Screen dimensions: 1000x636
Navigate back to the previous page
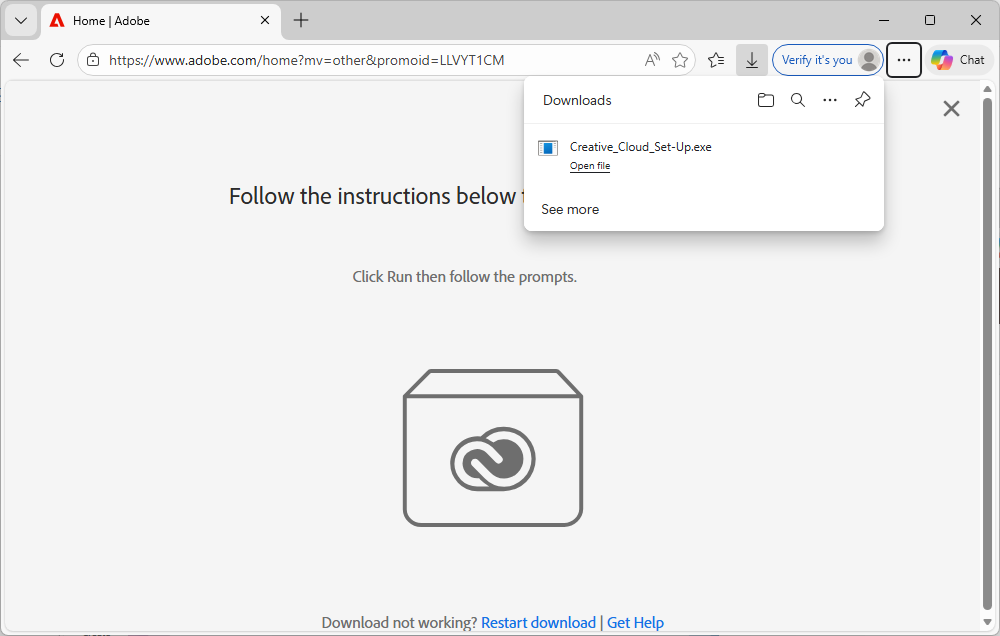(x=20, y=60)
